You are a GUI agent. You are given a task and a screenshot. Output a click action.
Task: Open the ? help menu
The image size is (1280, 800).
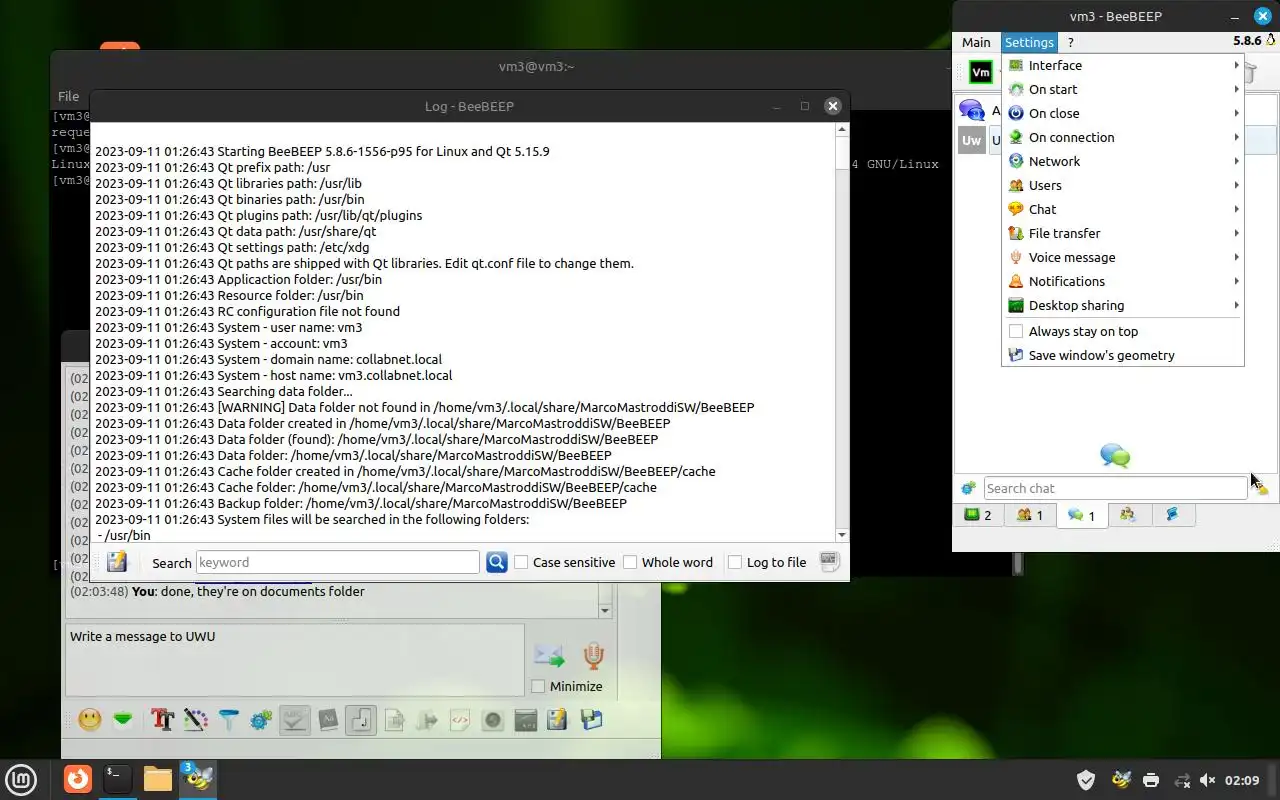pyautogui.click(x=1070, y=42)
